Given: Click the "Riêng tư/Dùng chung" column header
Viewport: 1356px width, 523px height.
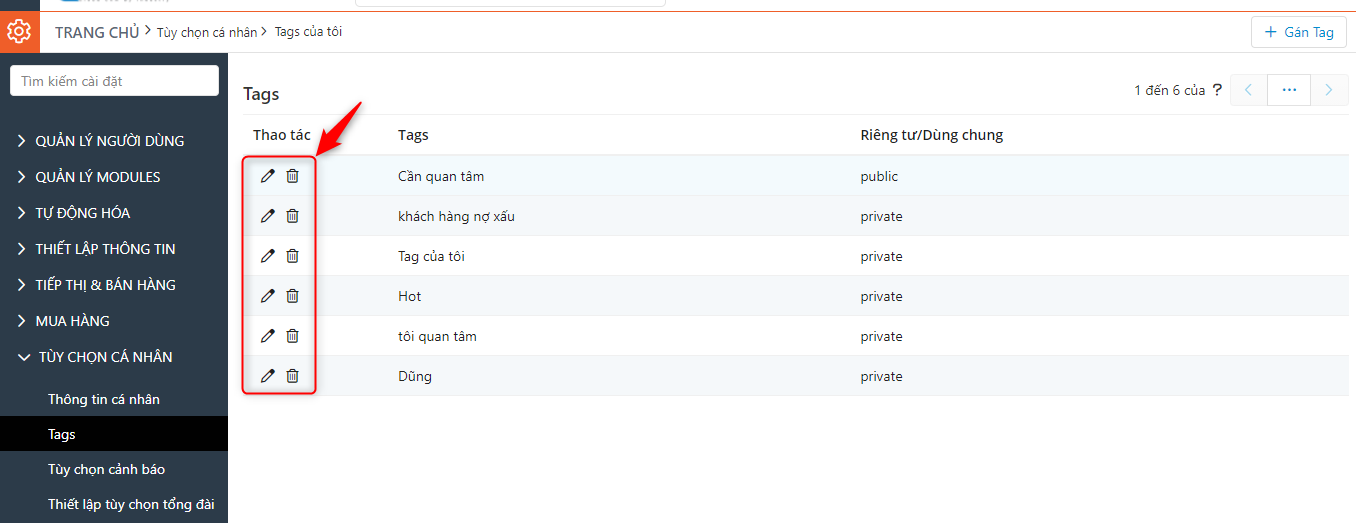Looking at the screenshot, I should pos(932,135).
